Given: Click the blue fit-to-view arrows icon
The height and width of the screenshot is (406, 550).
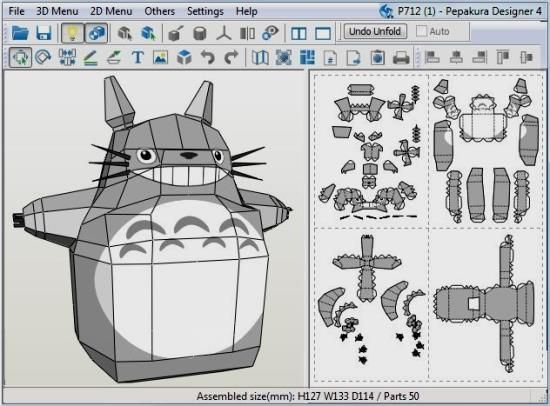Looking at the screenshot, I should tap(283, 58).
